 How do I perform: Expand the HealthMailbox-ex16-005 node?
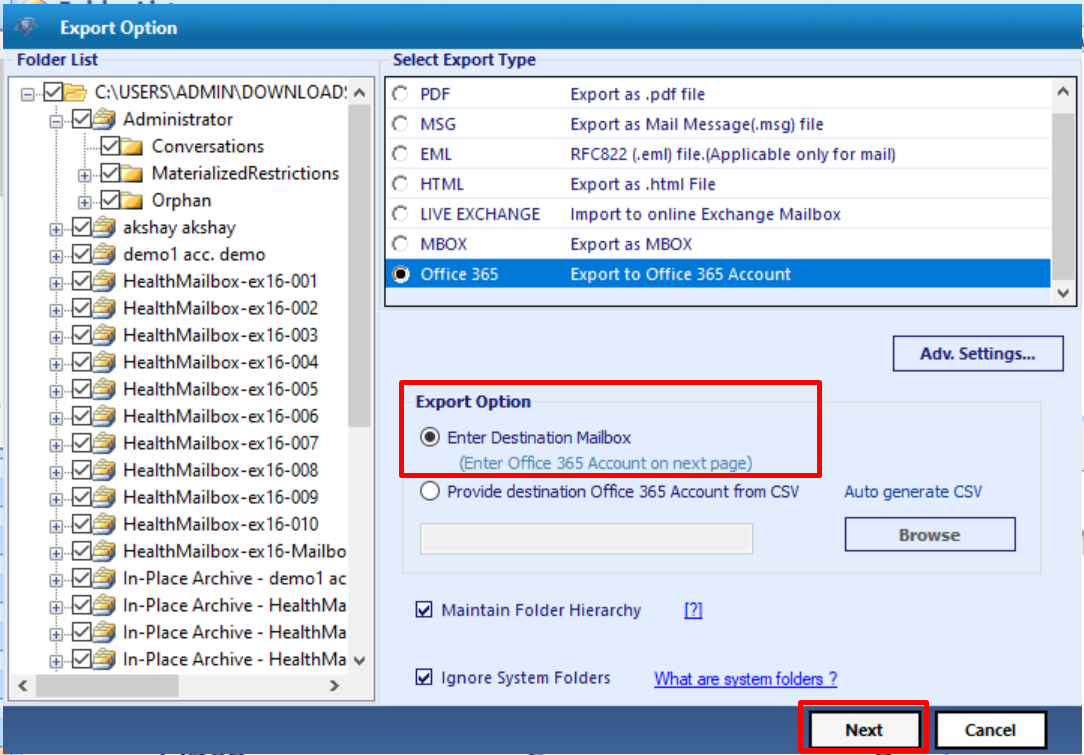click(56, 391)
